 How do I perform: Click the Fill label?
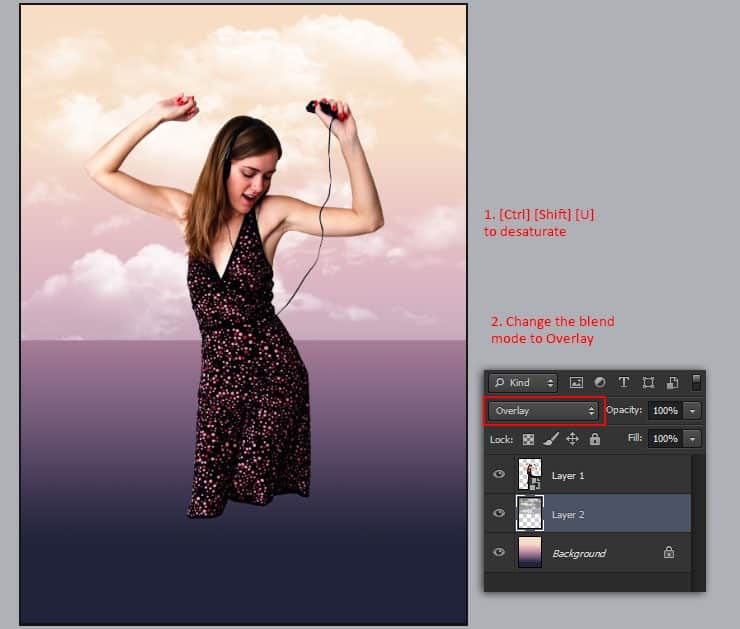click(635, 438)
